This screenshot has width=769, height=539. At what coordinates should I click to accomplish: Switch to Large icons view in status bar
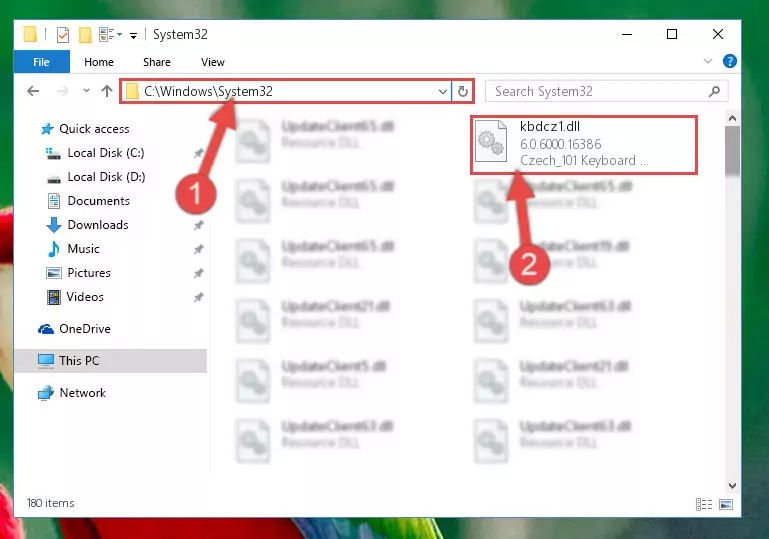726,504
